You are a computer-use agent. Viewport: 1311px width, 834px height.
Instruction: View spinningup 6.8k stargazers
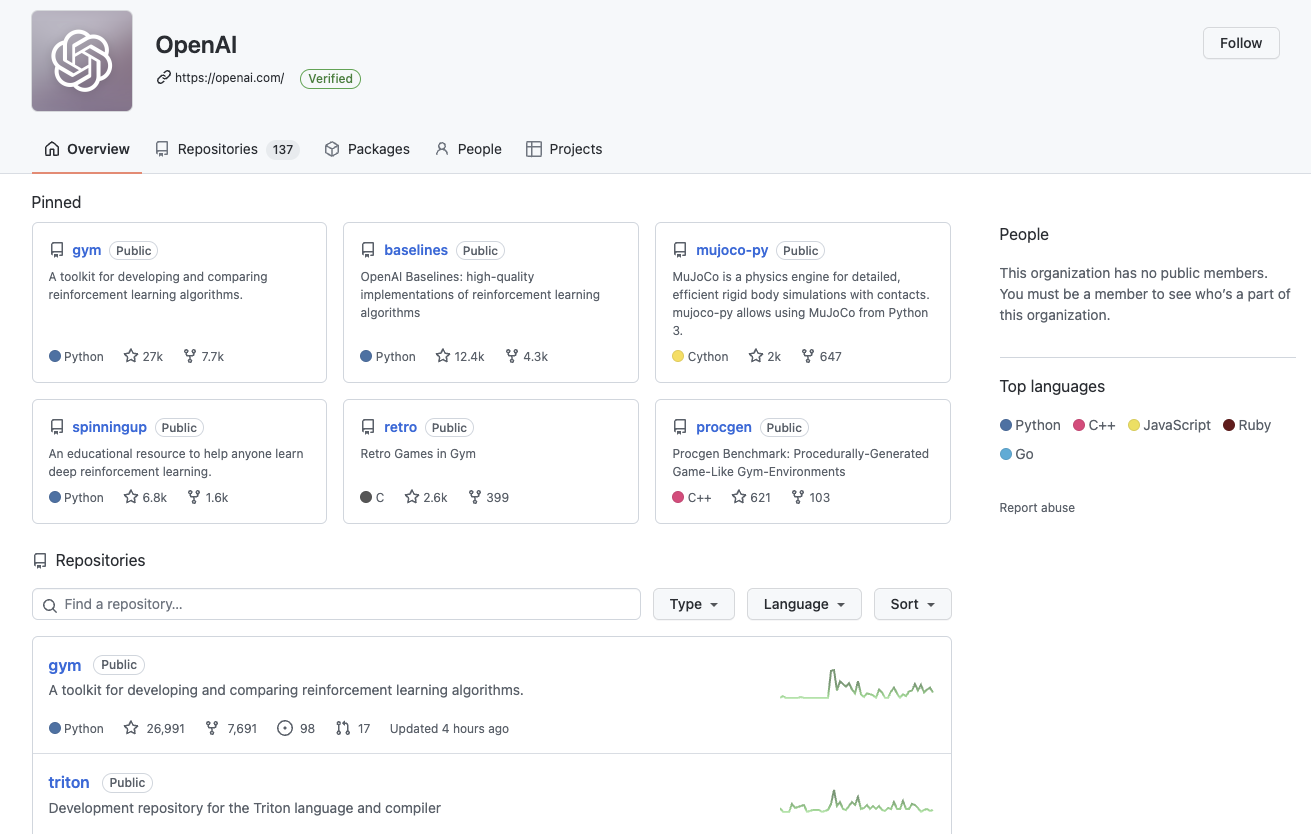145,497
